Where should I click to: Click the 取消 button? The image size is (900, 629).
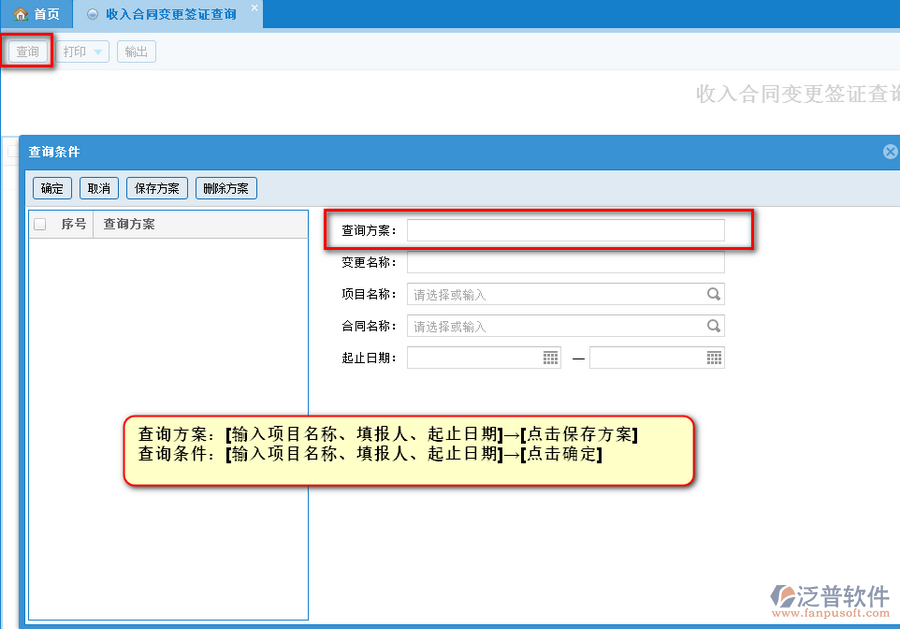pyautogui.click(x=98, y=188)
